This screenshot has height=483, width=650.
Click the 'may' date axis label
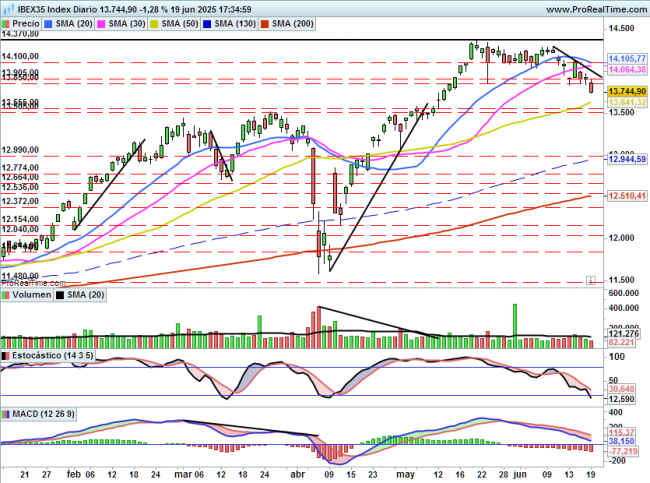pos(405,474)
